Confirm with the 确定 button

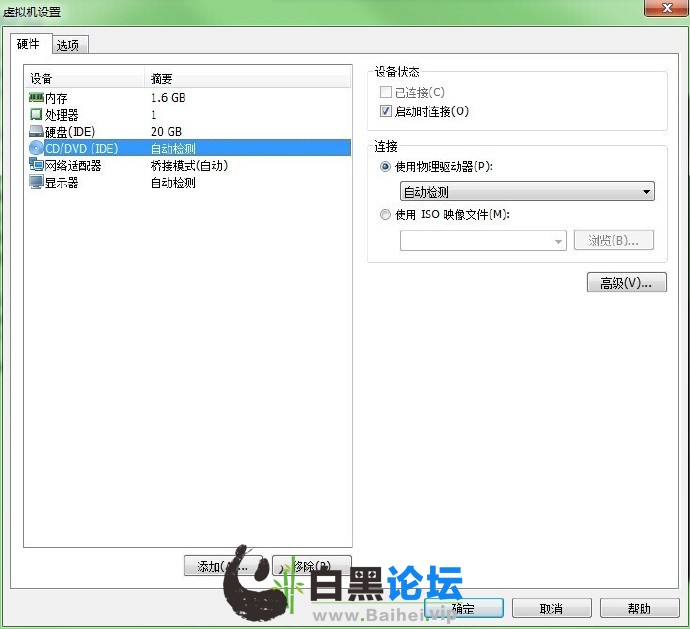[463, 608]
